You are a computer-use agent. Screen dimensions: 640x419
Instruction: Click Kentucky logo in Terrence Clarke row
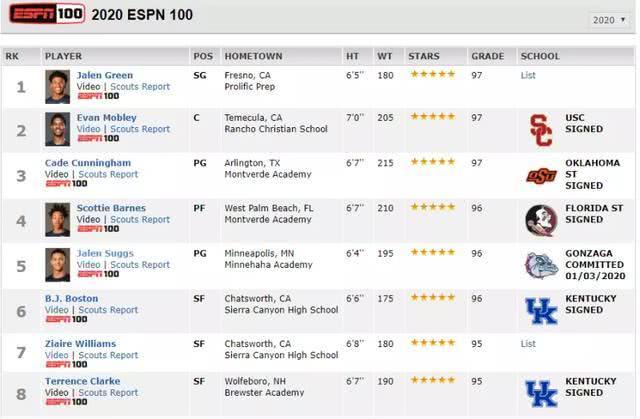(x=541, y=394)
